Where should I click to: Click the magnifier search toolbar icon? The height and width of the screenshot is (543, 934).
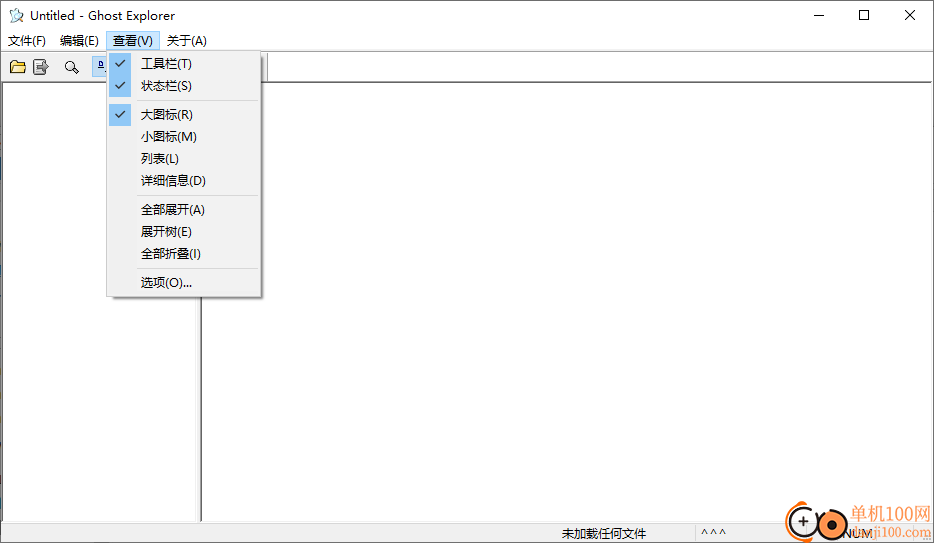point(71,67)
